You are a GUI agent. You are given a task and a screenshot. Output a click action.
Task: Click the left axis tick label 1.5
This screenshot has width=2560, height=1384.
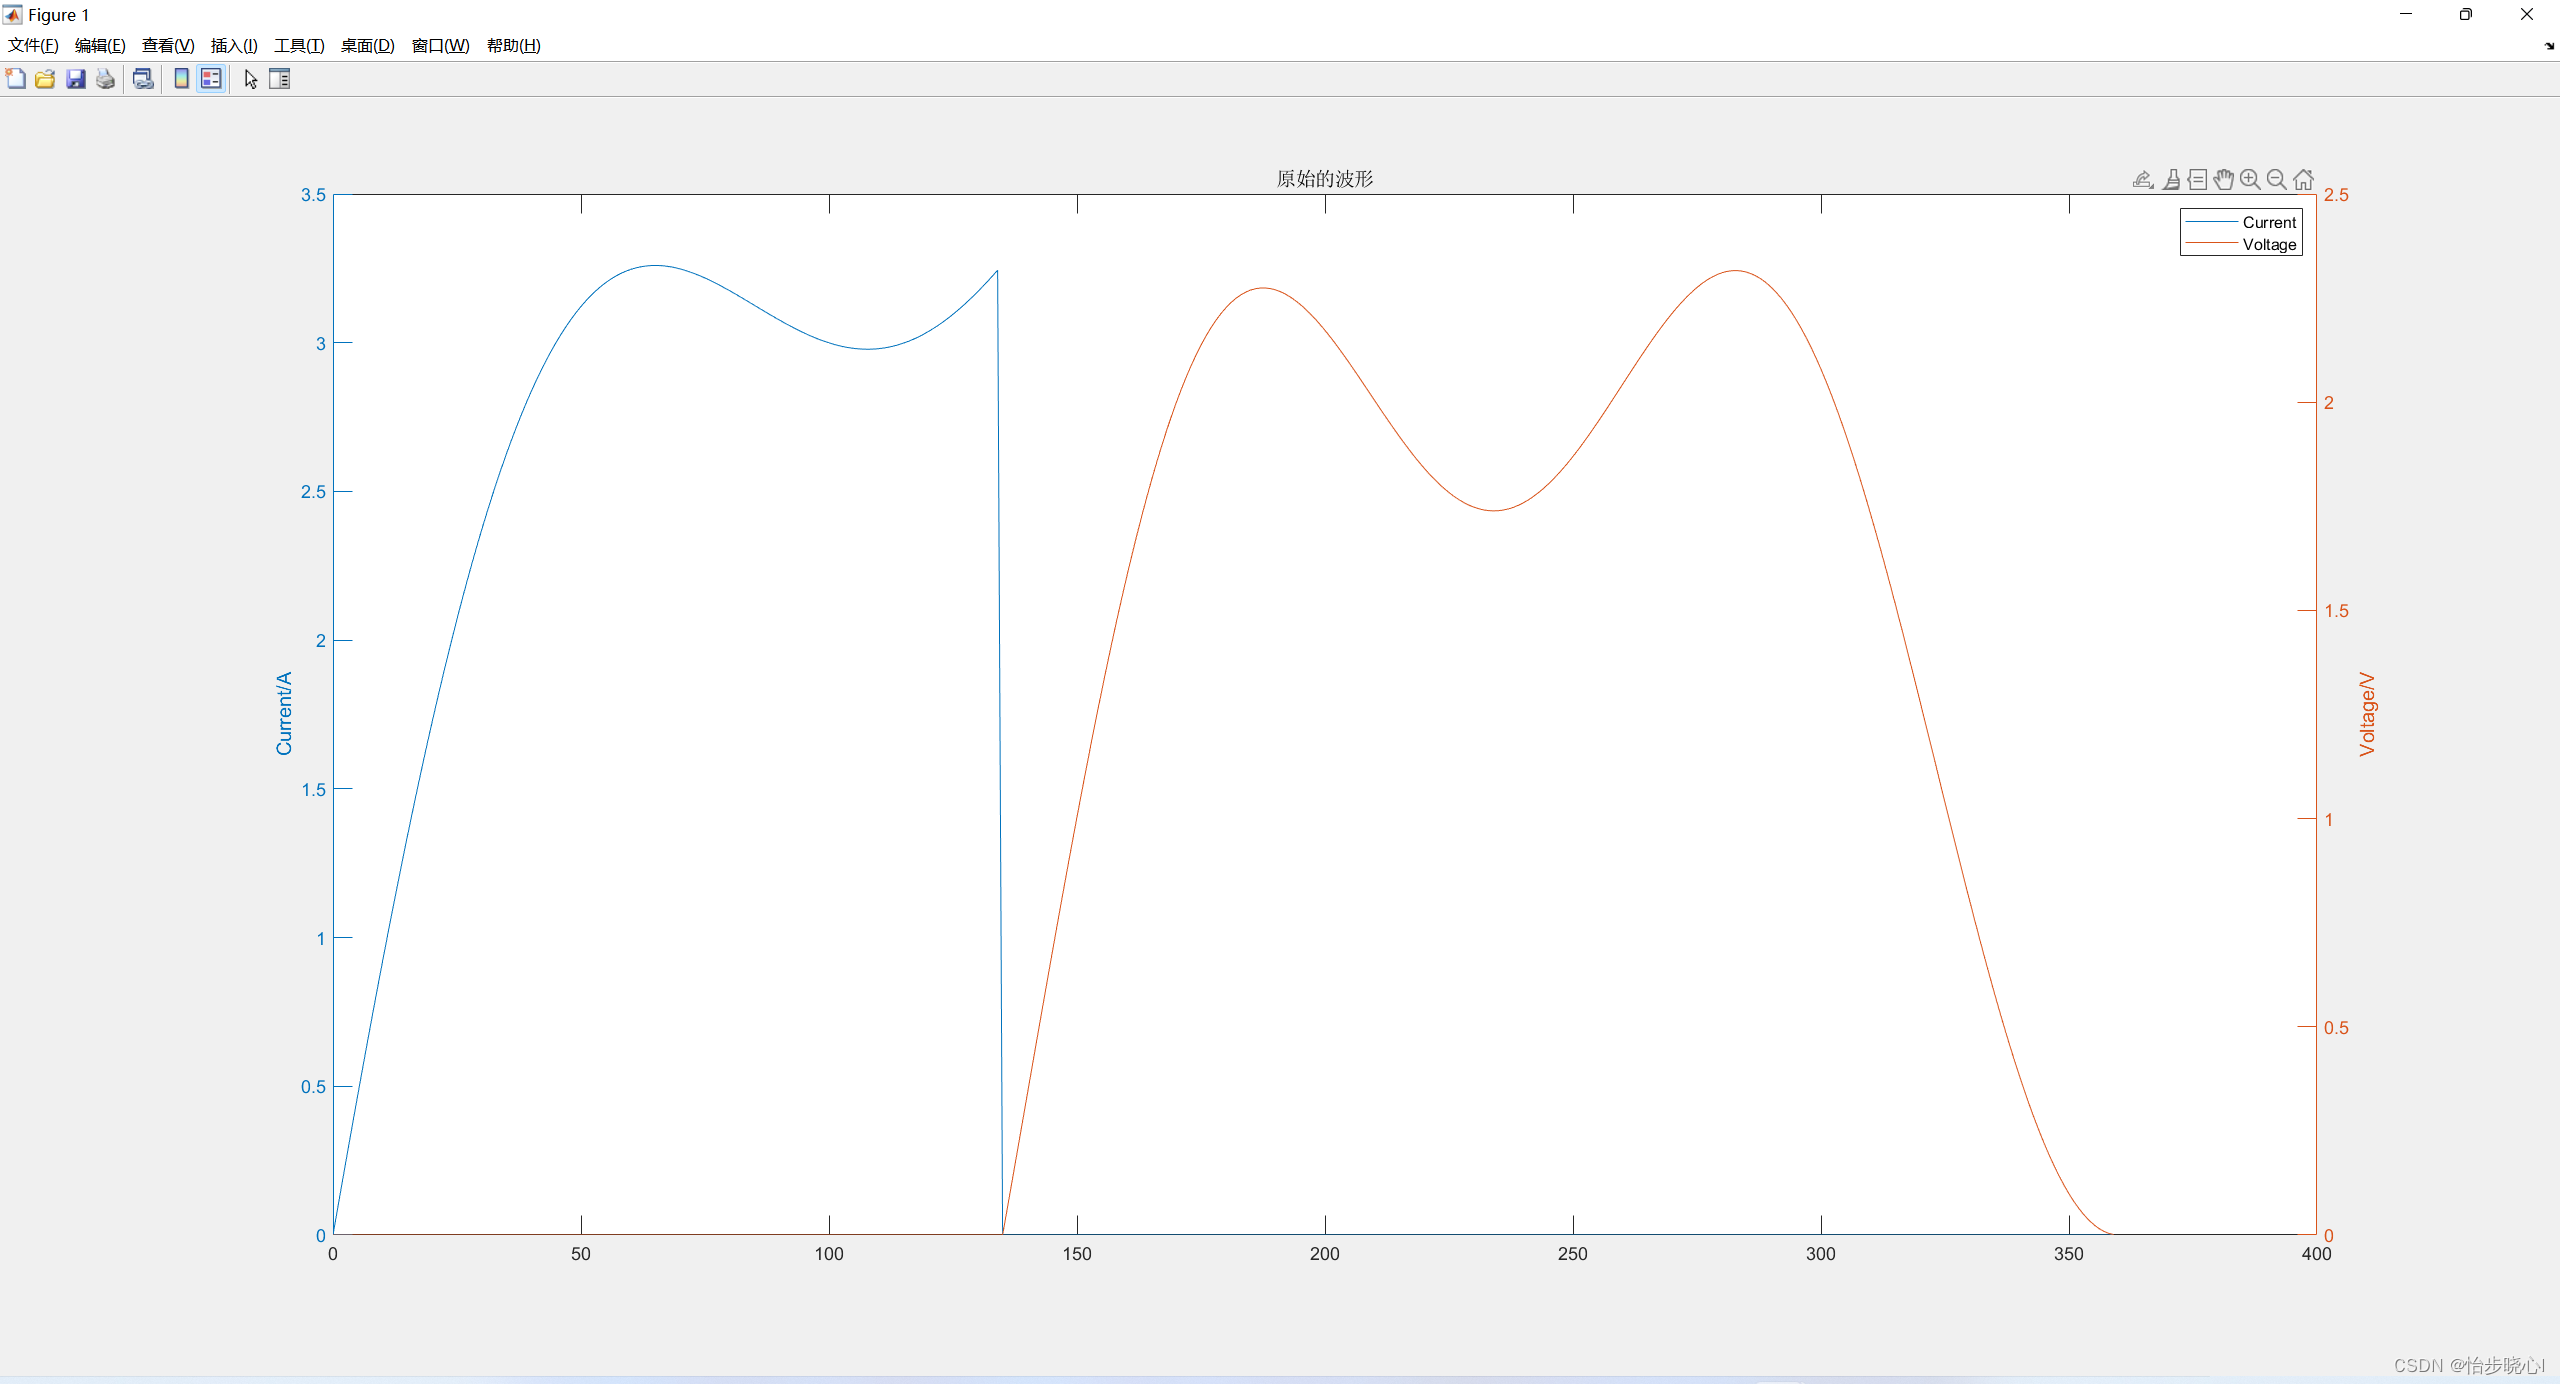[313, 790]
